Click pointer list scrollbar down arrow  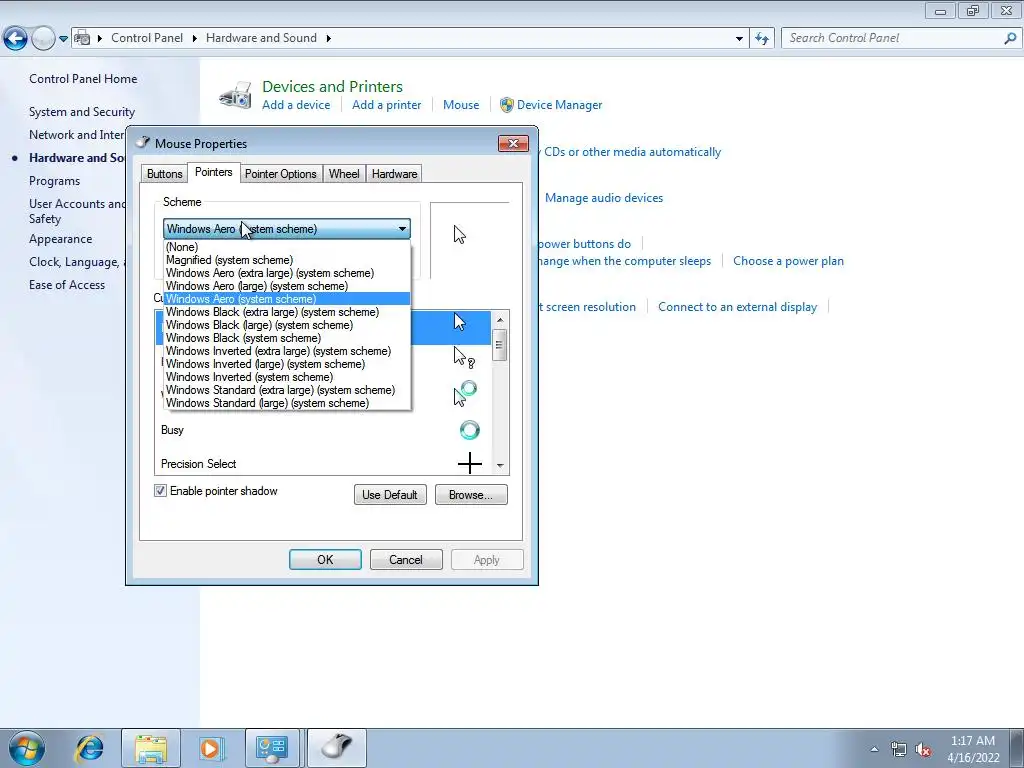pos(500,465)
